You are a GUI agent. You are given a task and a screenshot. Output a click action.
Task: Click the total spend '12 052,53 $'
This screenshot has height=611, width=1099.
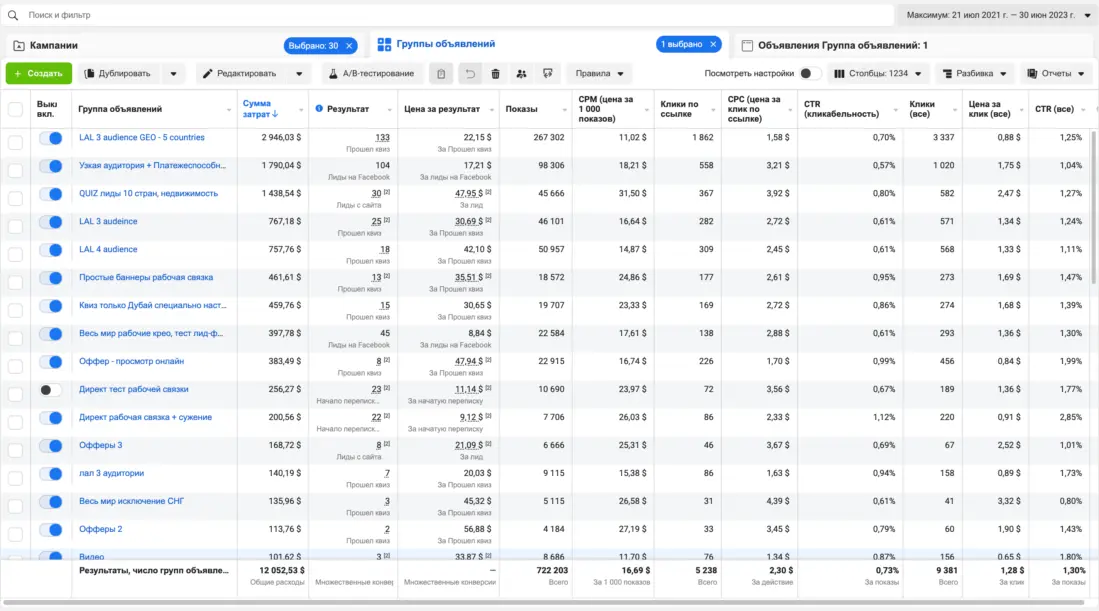coord(282,571)
